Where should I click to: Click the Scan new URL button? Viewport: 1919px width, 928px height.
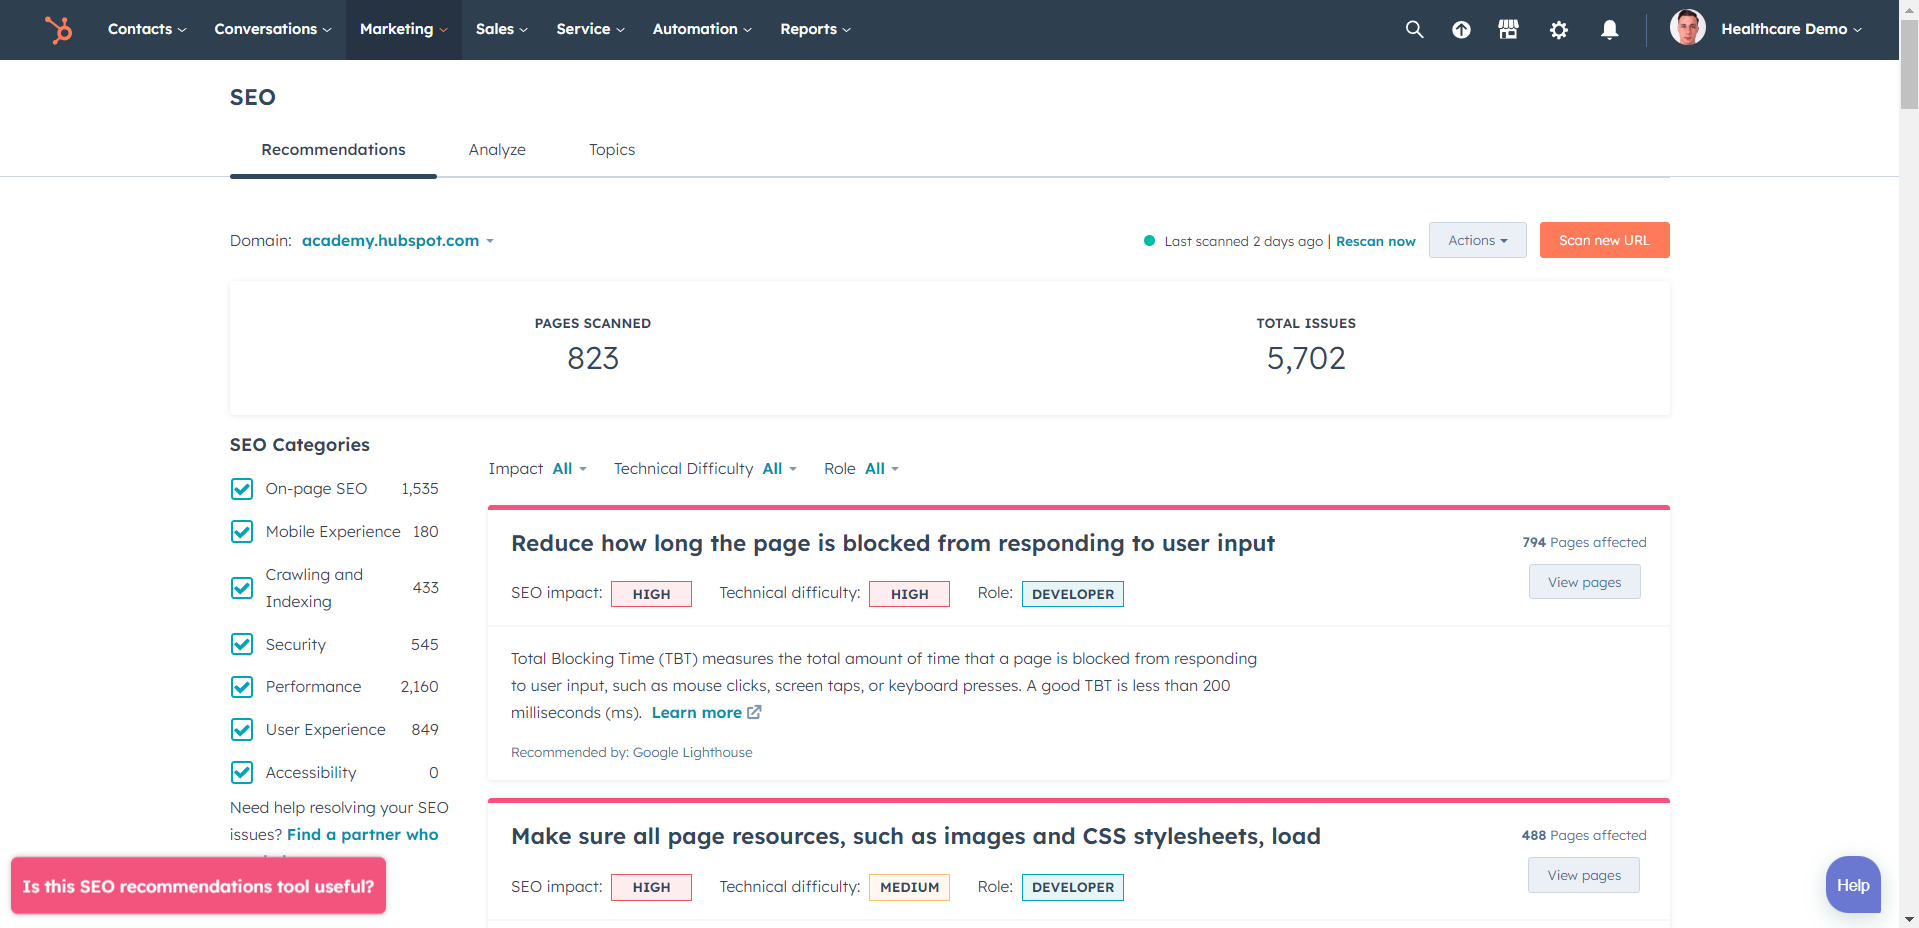tap(1604, 240)
